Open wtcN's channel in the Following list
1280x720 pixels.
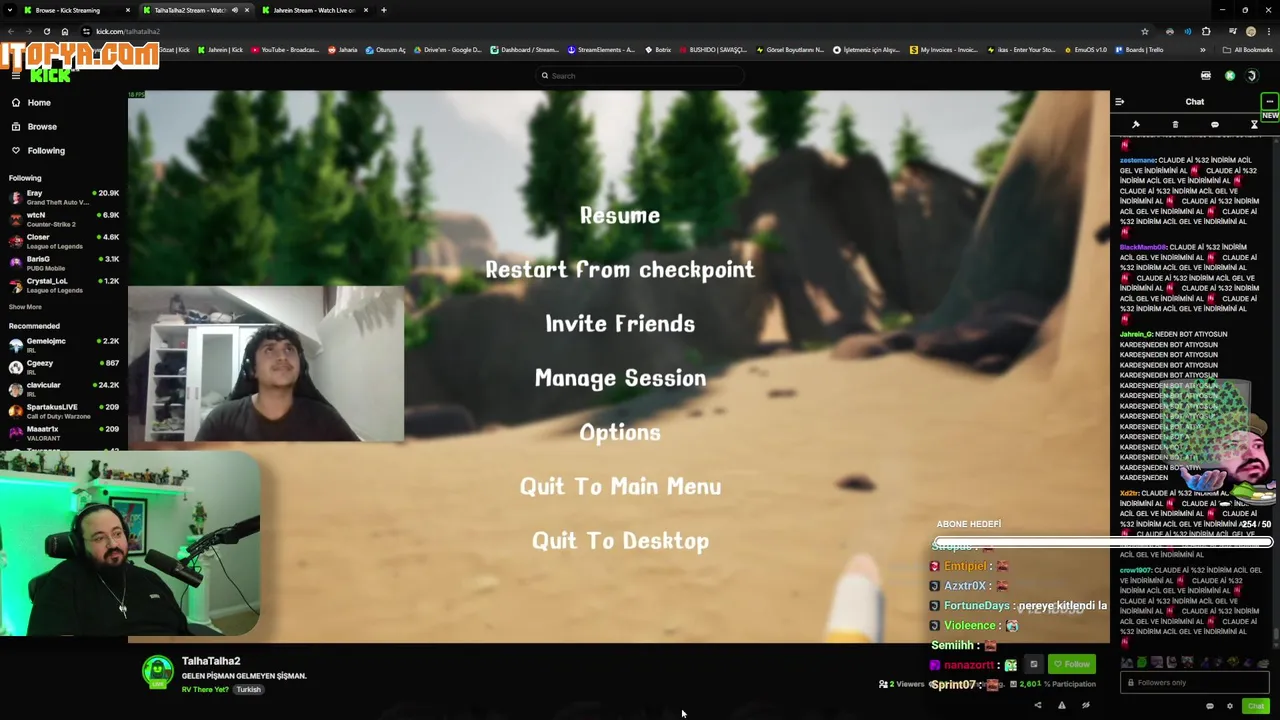tap(64, 219)
